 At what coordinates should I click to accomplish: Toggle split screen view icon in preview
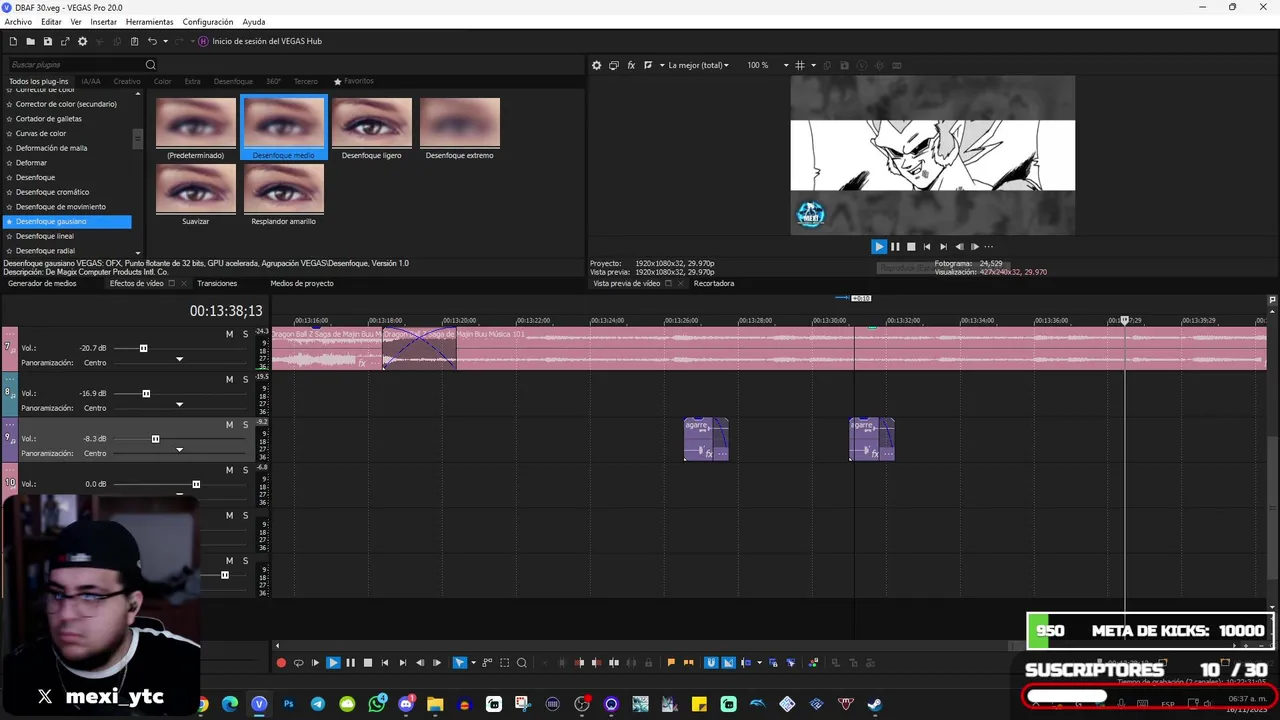point(648,65)
